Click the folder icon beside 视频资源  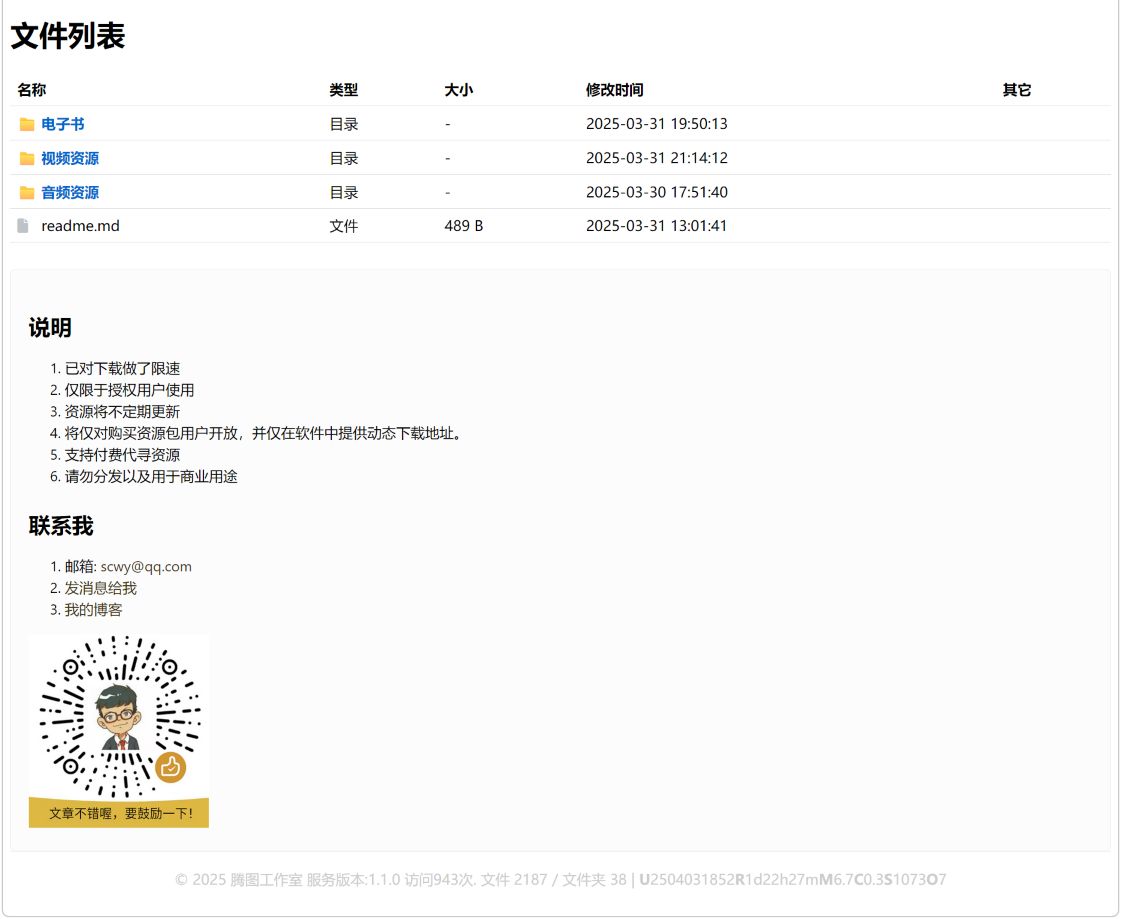[27, 158]
